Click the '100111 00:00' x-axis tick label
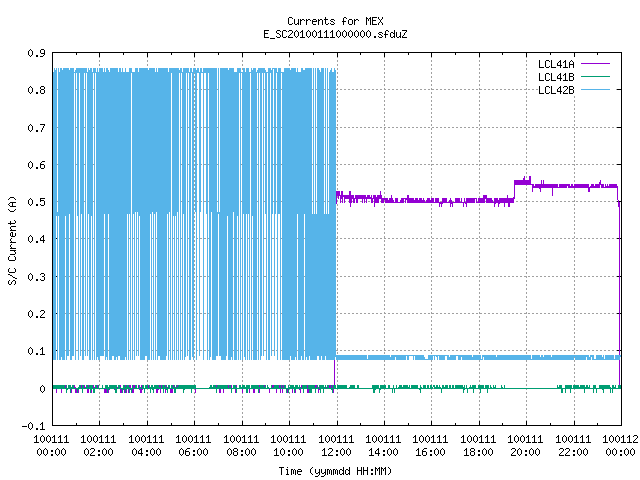The width and height of the screenshot is (640, 480). tap(51, 446)
